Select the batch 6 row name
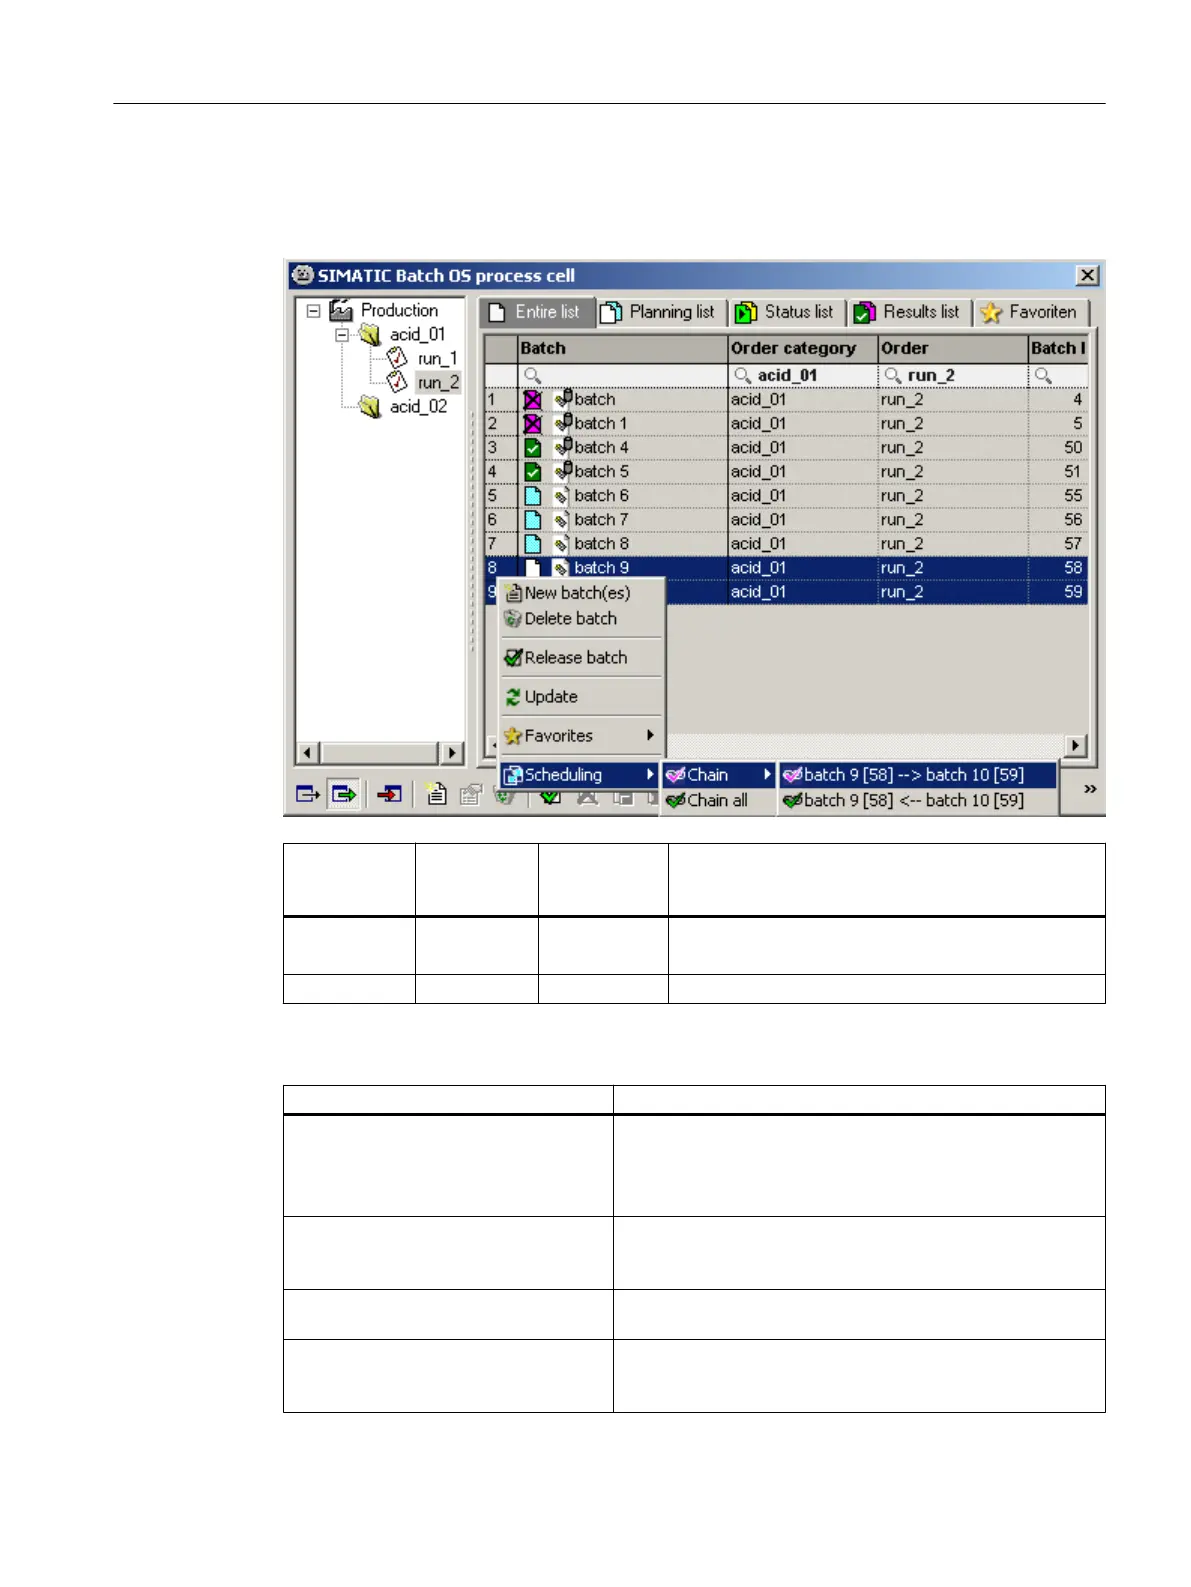The height and width of the screenshot is (1587, 1191). [x=601, y=496]
